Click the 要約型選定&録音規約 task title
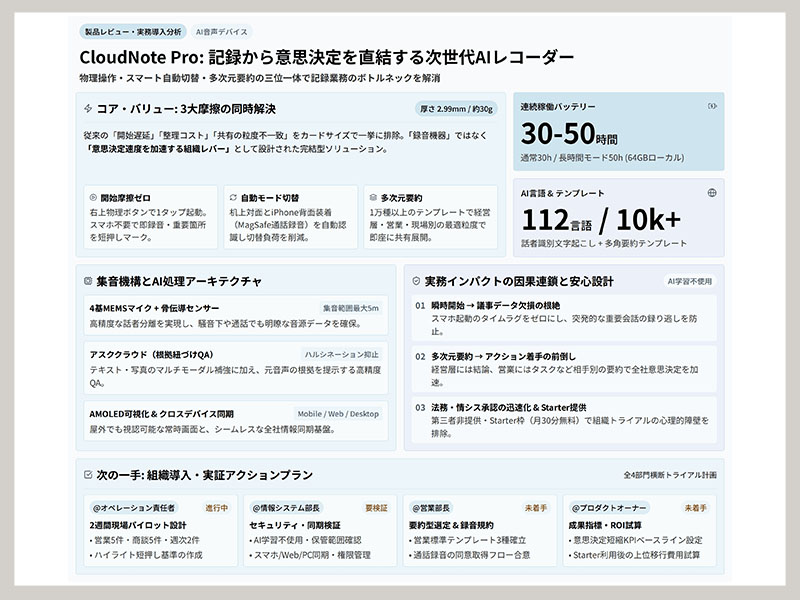This screenshot has width=800, height=600. pyautogui.click(x=451, y=525)
